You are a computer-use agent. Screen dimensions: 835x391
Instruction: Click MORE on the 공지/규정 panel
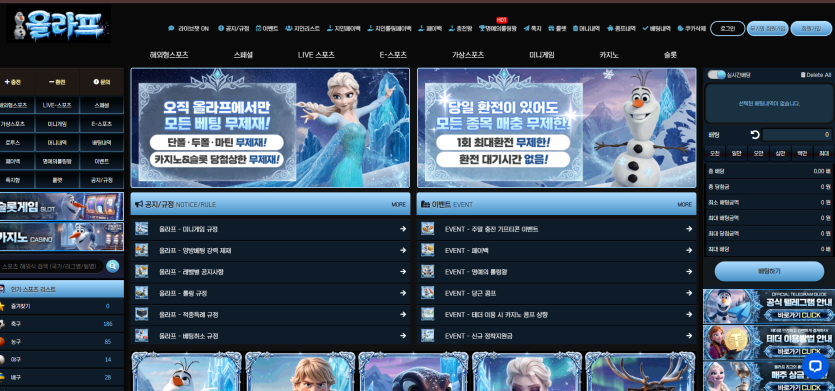pos(398,205)
